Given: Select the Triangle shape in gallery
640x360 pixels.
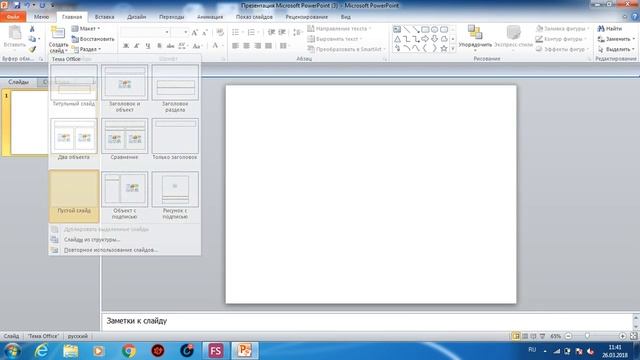Looking at the screenshot, I should click(x=397, y=39).
